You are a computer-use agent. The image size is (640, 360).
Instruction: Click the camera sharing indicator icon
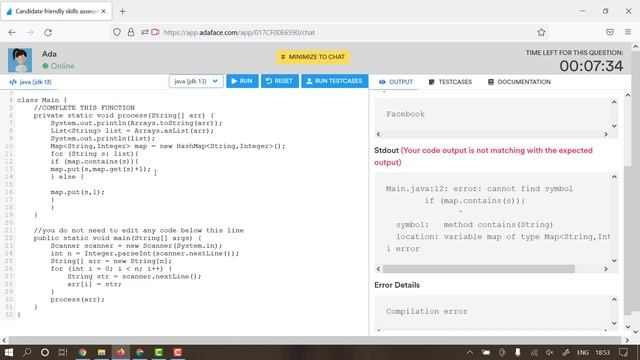[156, 32]
